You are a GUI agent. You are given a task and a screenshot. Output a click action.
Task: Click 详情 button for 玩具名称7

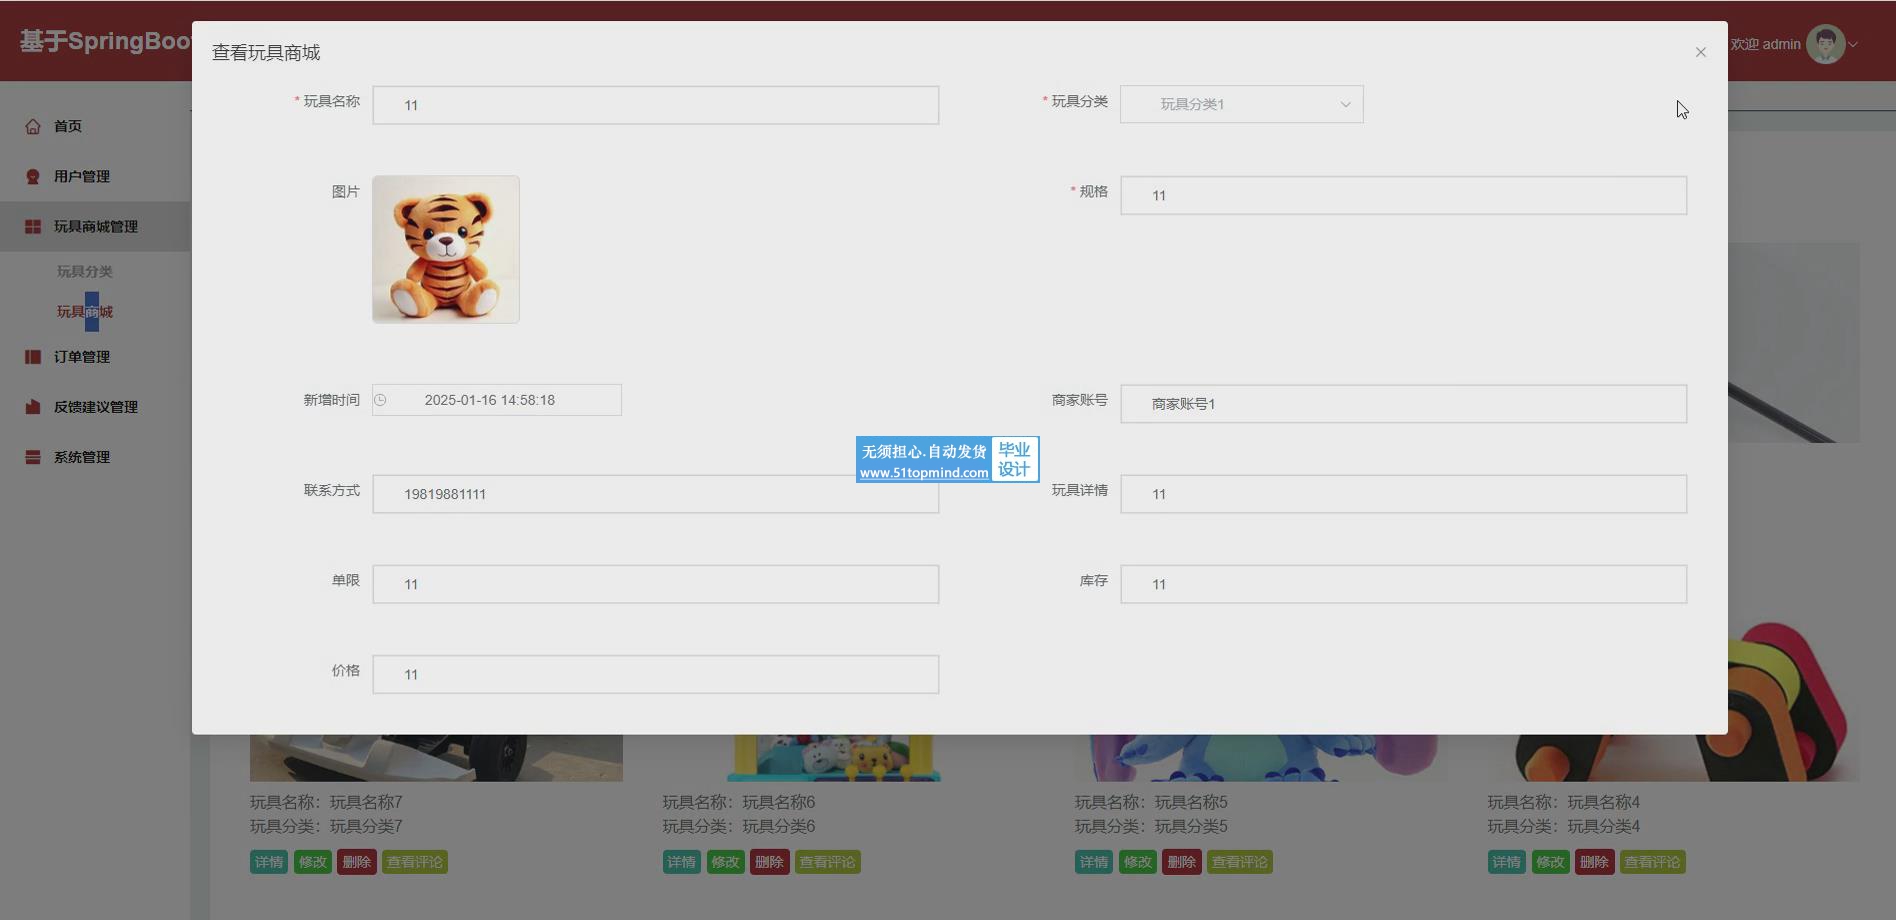click(x=269, y=862)
